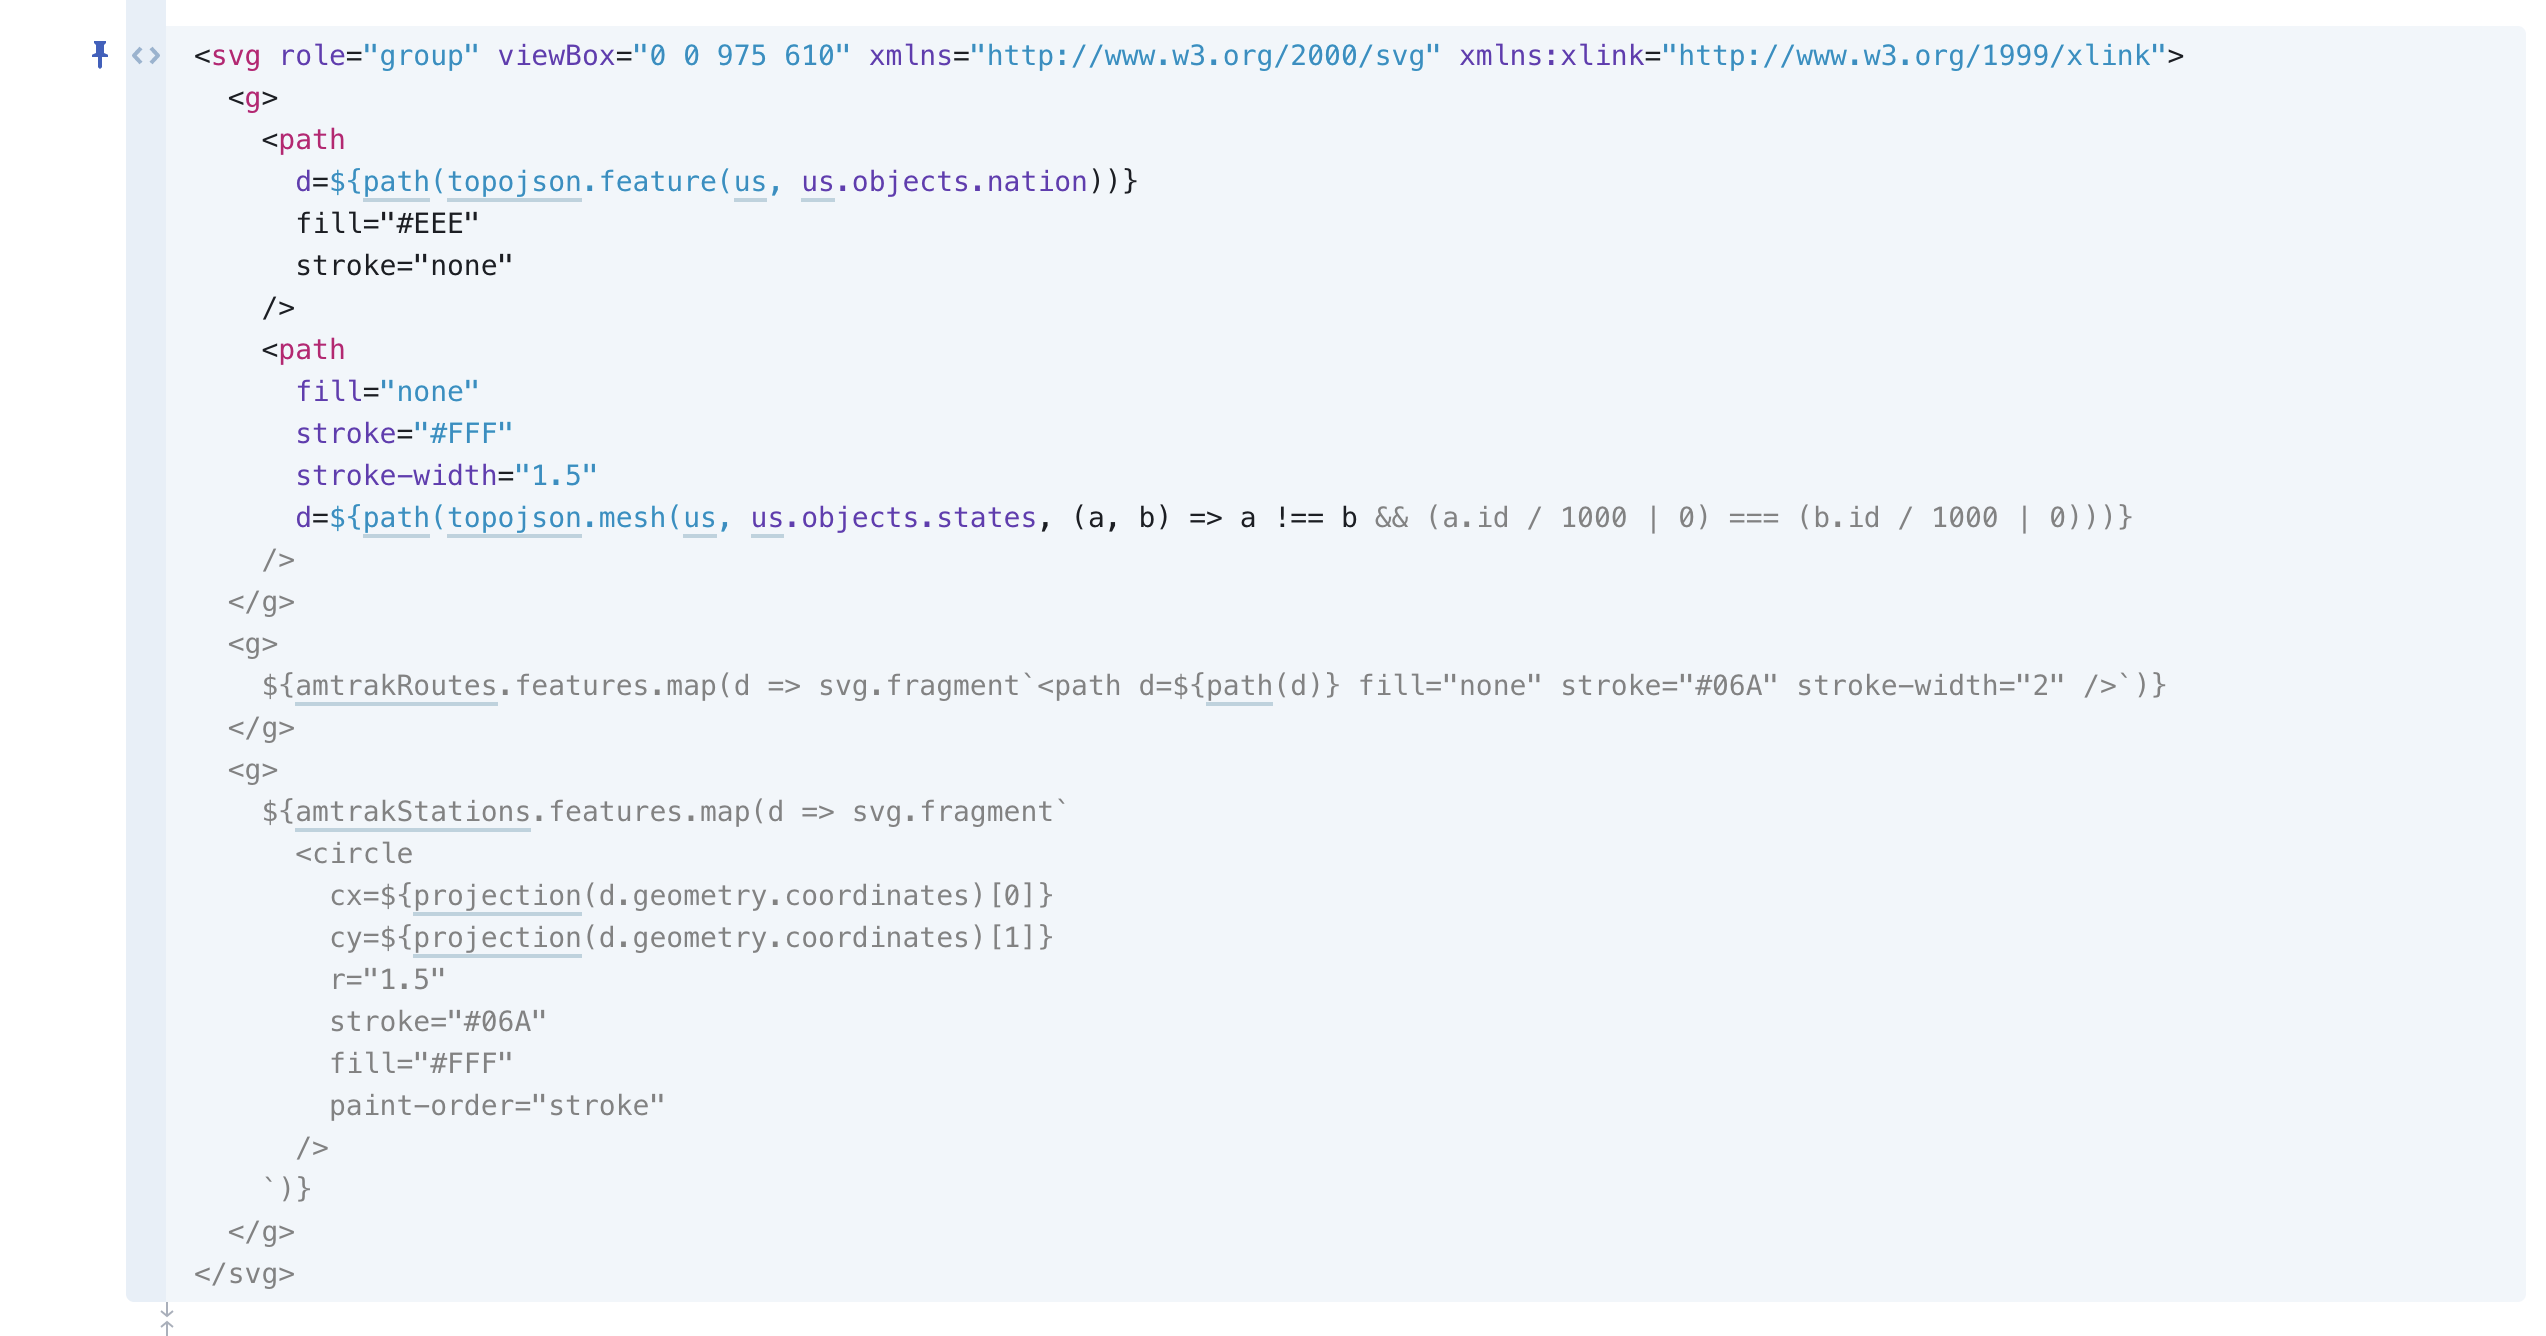Click the merge-arrows icon below the cell
The image size is (2546, 1336).
click(x=167, y=1320)
